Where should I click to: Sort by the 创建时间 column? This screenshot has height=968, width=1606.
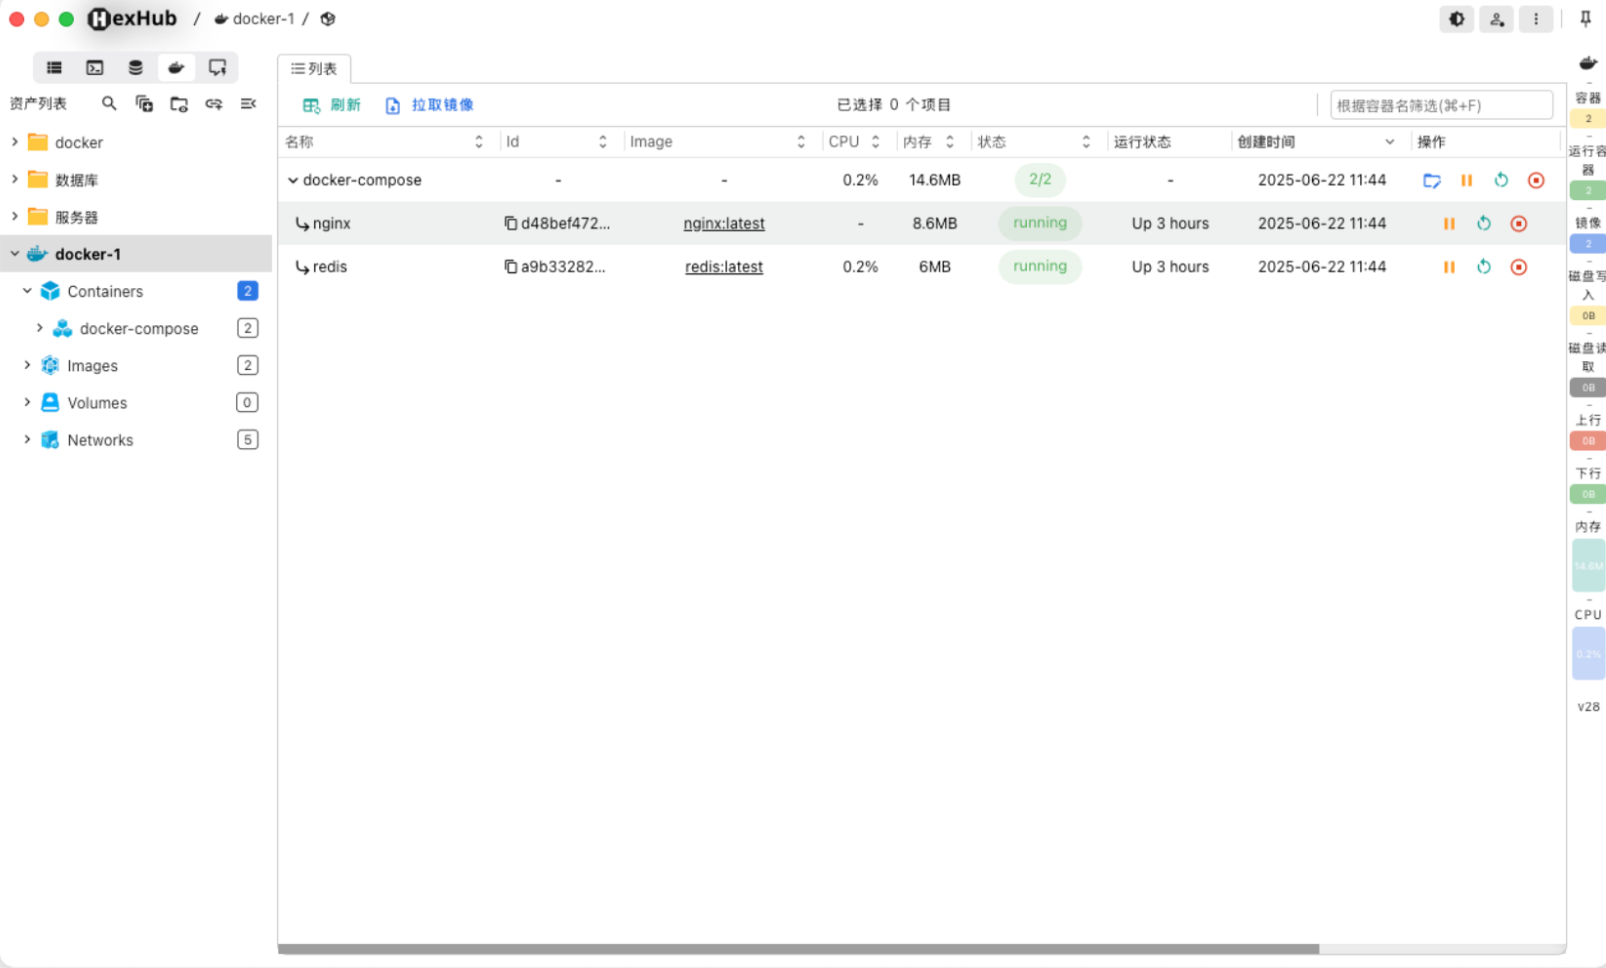click(x=1390, y=142)
